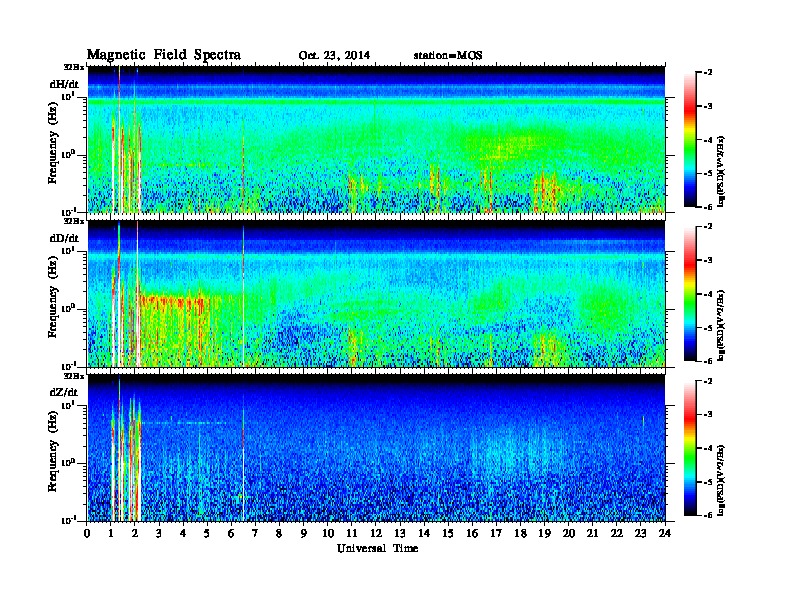The width and height of the screenshot is (792, 612).
Task: Click the dD/dt panel label
Action: pyautogui.click(x=64, y=238)
